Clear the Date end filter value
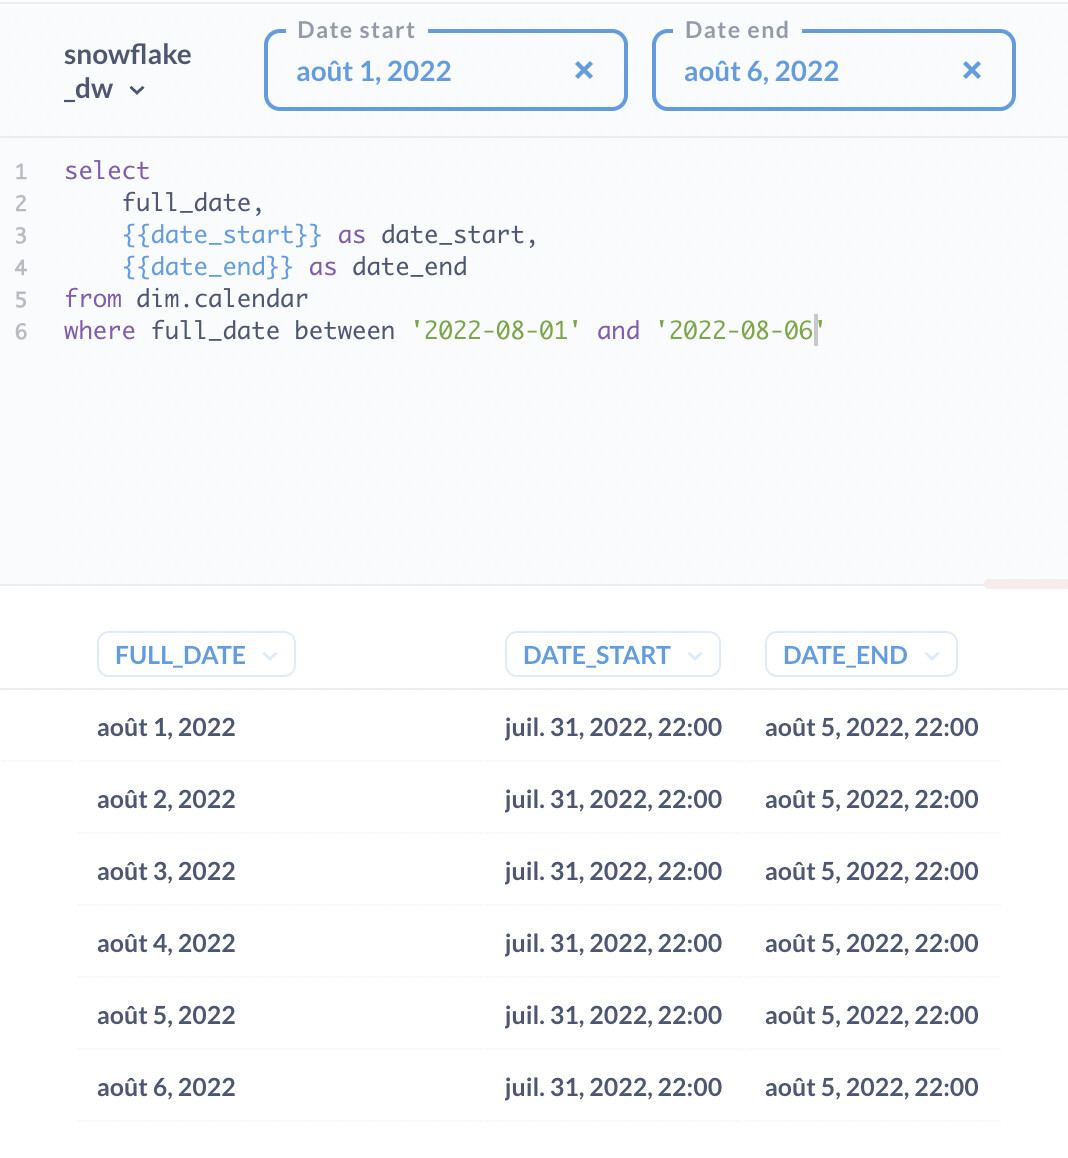1068x1158 pixels. click(x=971, y=70)
